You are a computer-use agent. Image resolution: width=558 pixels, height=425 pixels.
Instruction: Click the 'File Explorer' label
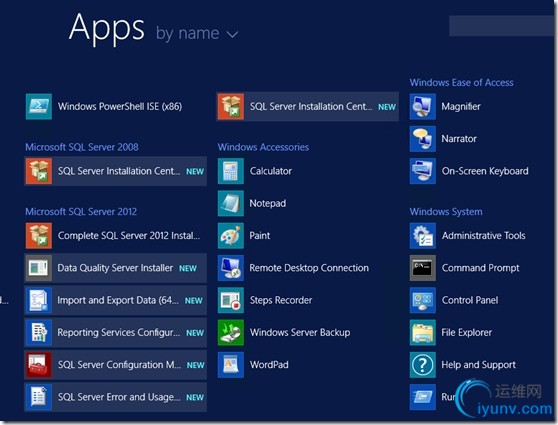click(x=467, y=332)
